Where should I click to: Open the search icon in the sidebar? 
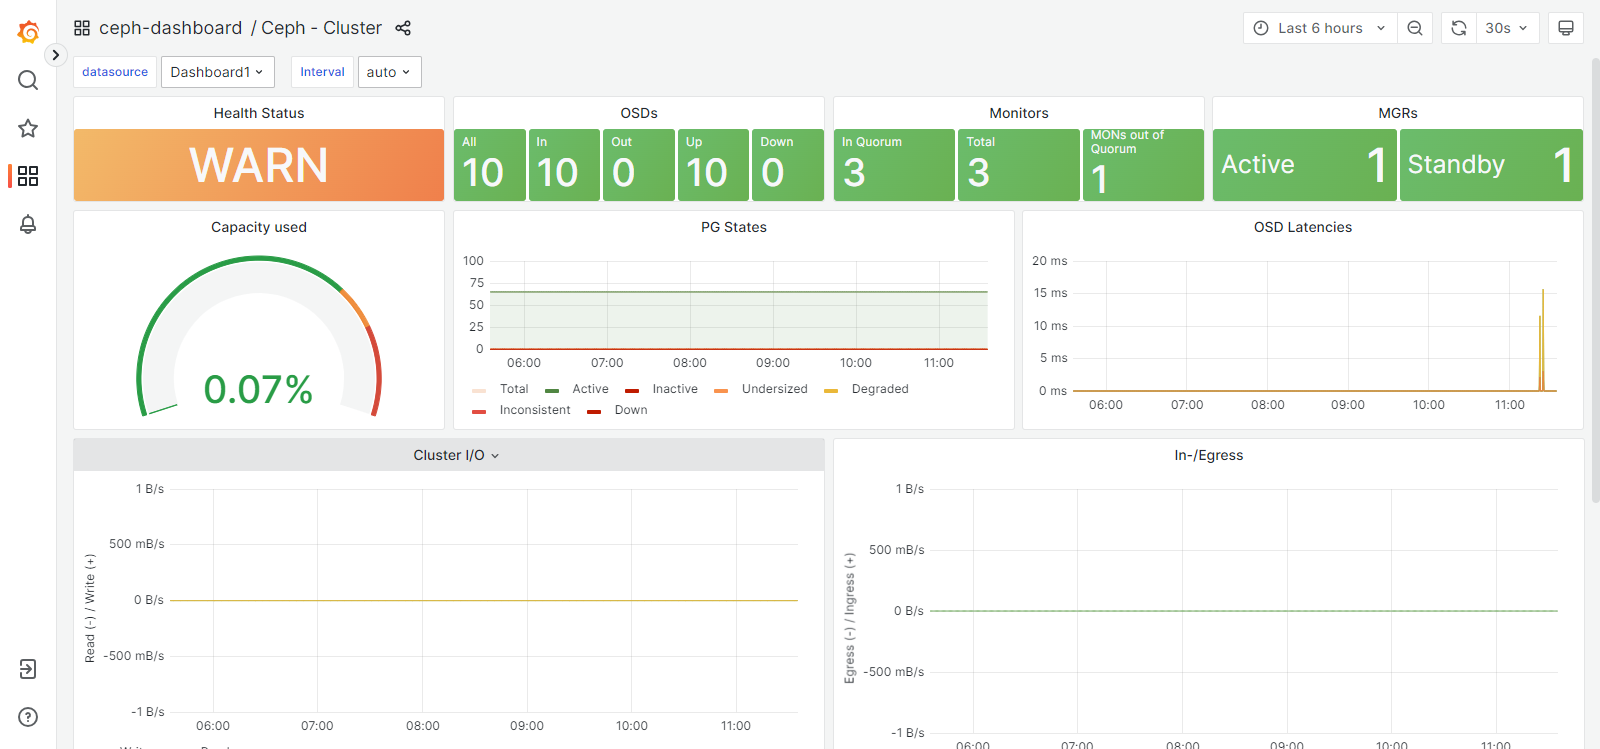coord(28,80)
